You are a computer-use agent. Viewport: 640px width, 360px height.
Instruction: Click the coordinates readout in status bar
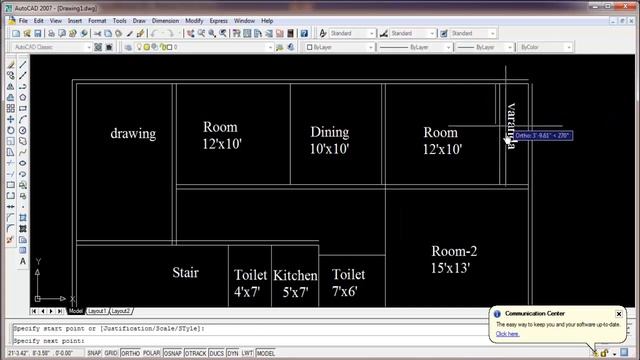(x=40, y=353)
